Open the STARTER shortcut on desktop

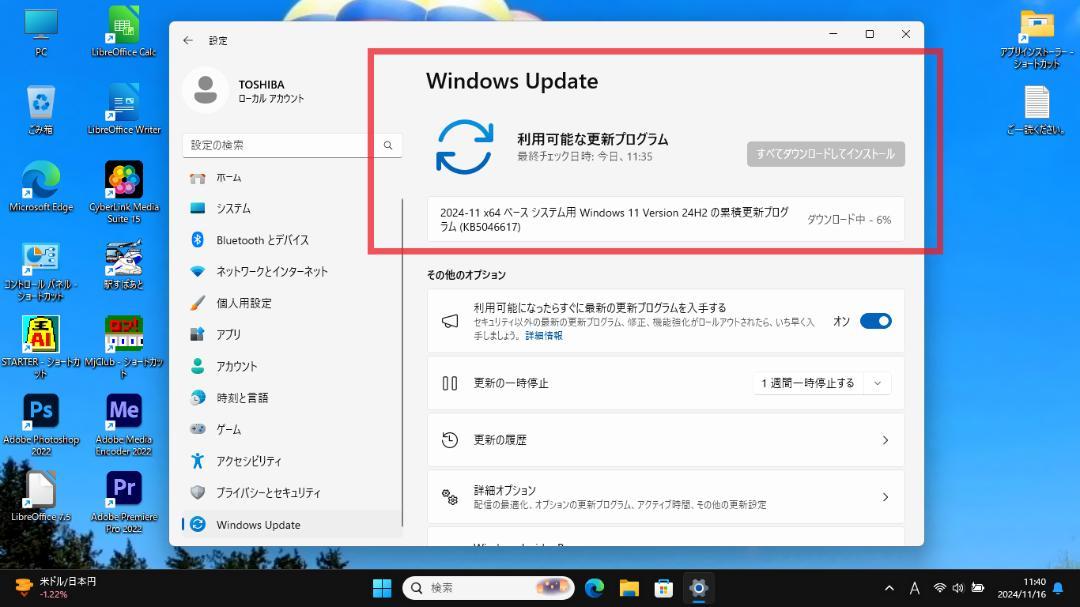(x=41, y=347)
